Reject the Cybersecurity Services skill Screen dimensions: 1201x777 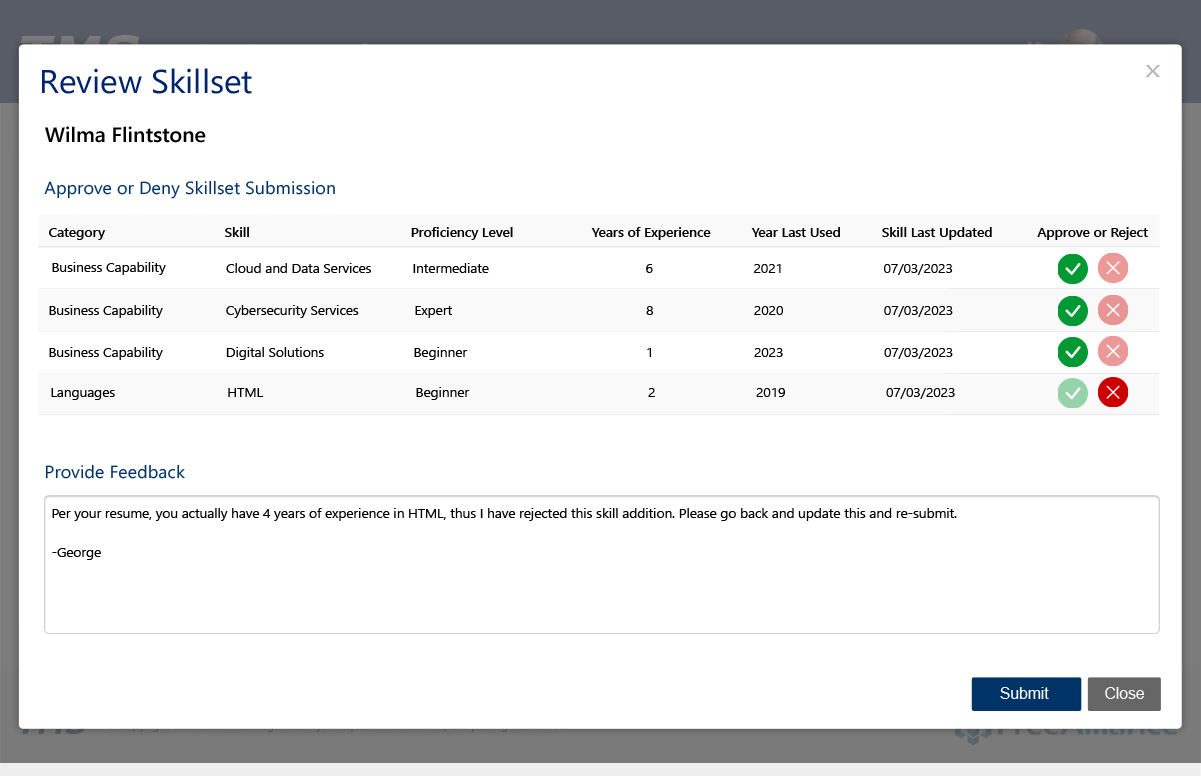point(1112,311)
